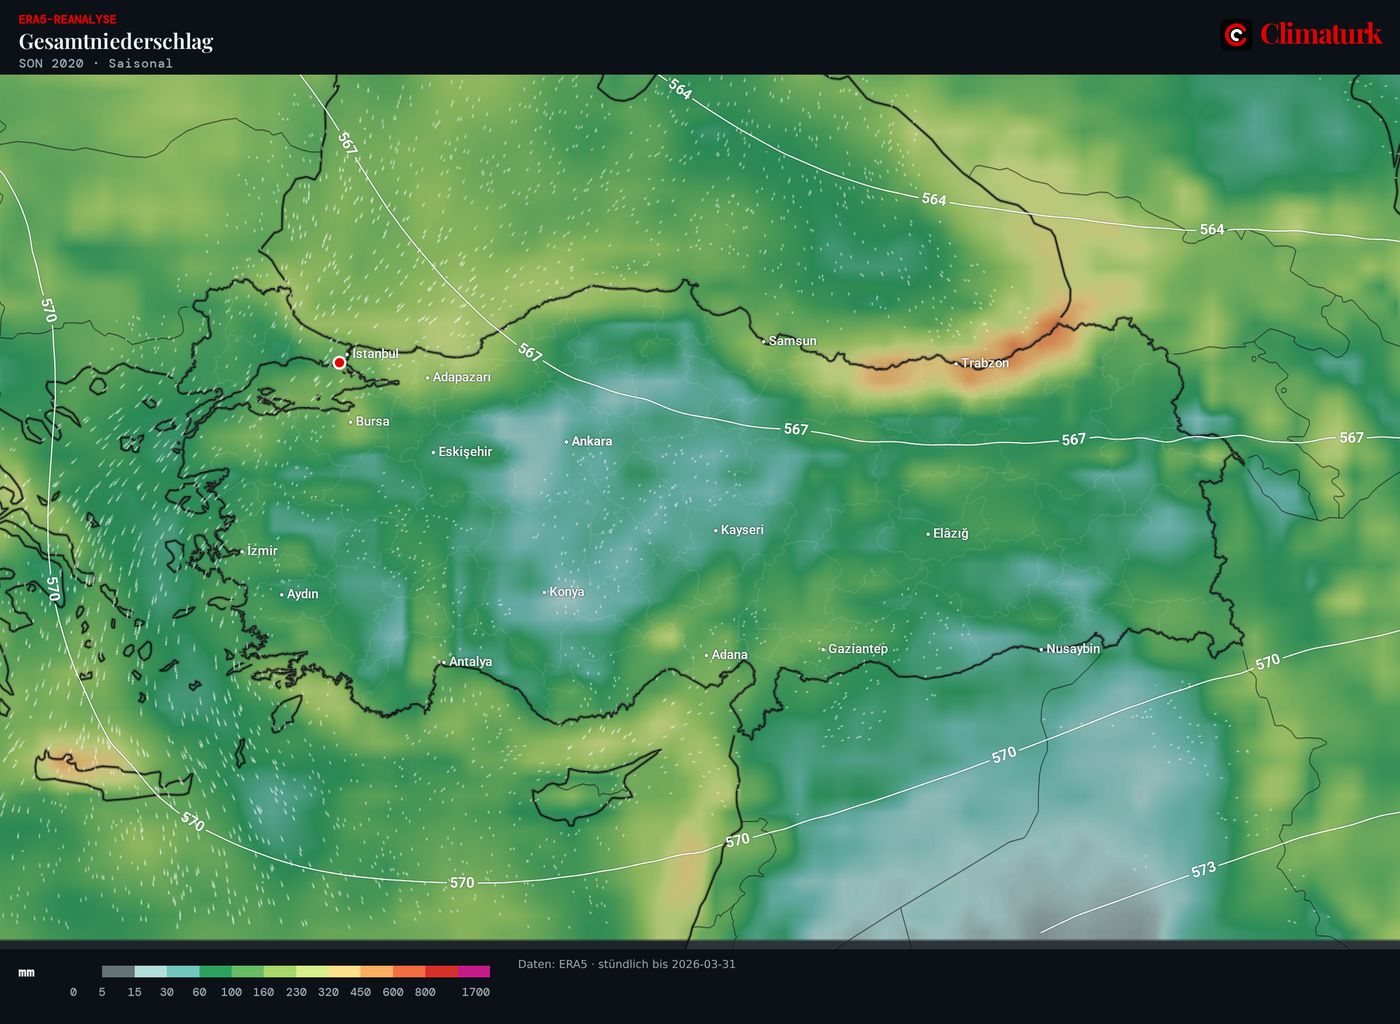1400x1024 pixels.
Task: Select the Nusaybin city label
Action: tap(1073, 649)
